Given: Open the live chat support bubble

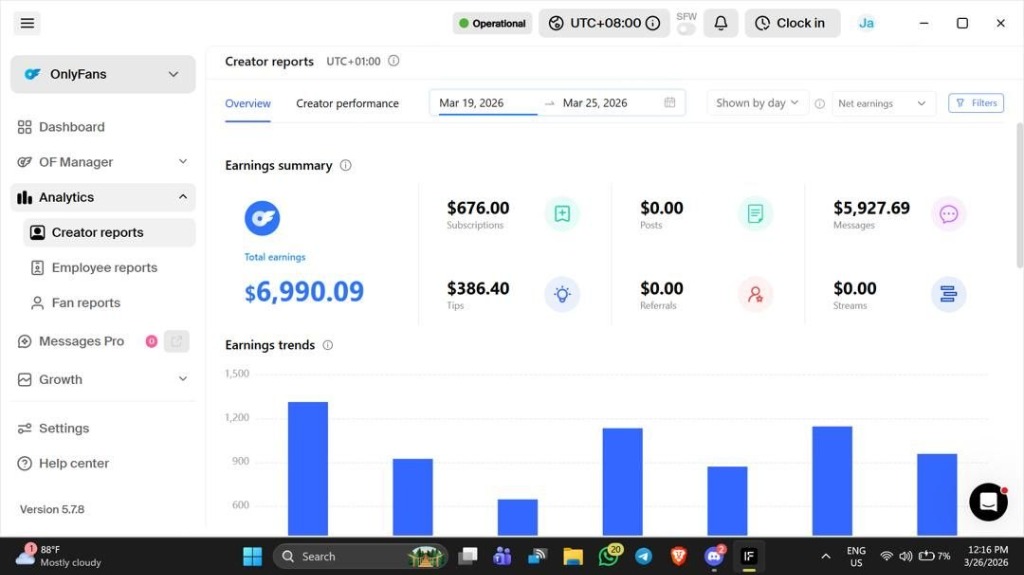Looking at the screenshot, I should tap(988, 502).
